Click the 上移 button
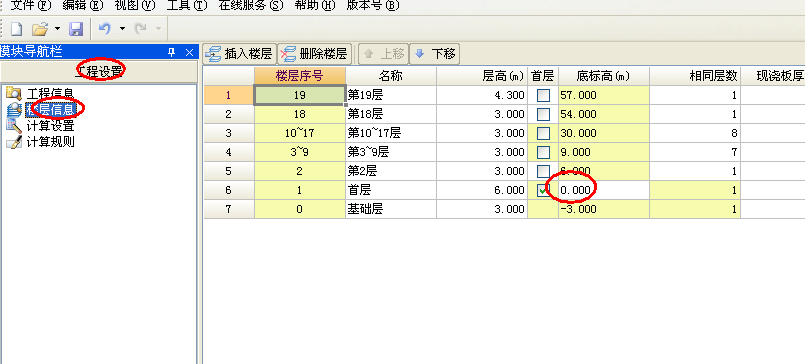This screenshot has height=364, width=805. (x=383, y=53)
